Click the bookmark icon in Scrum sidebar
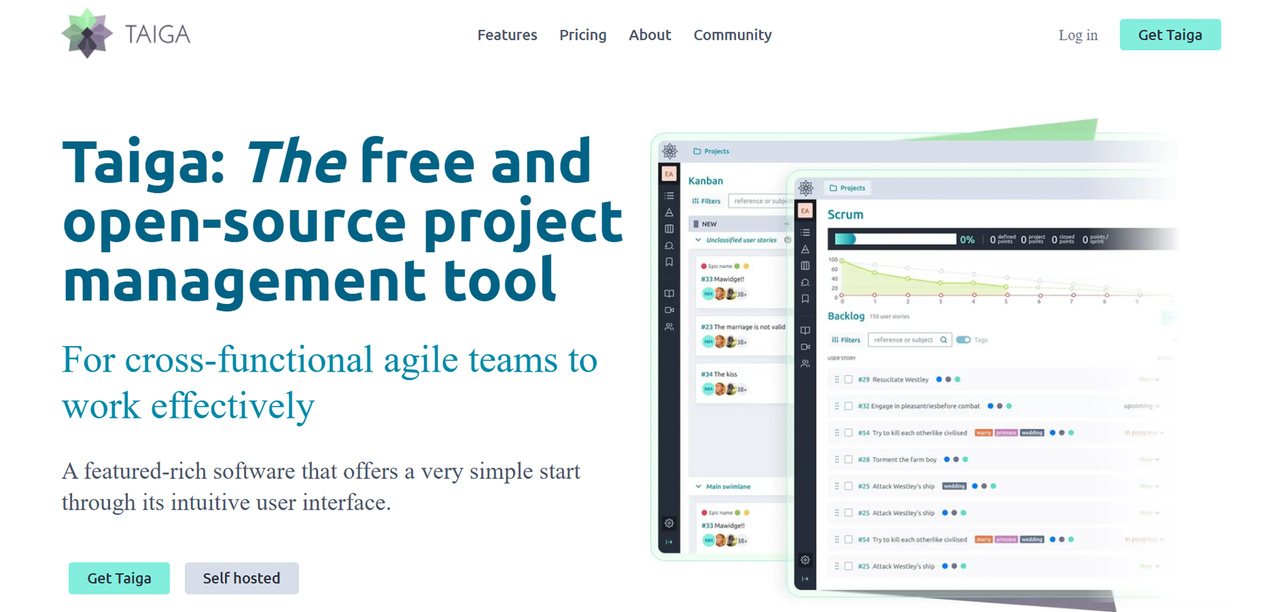The height and width of the screenshot is (612, 1280). coord(805,299)
